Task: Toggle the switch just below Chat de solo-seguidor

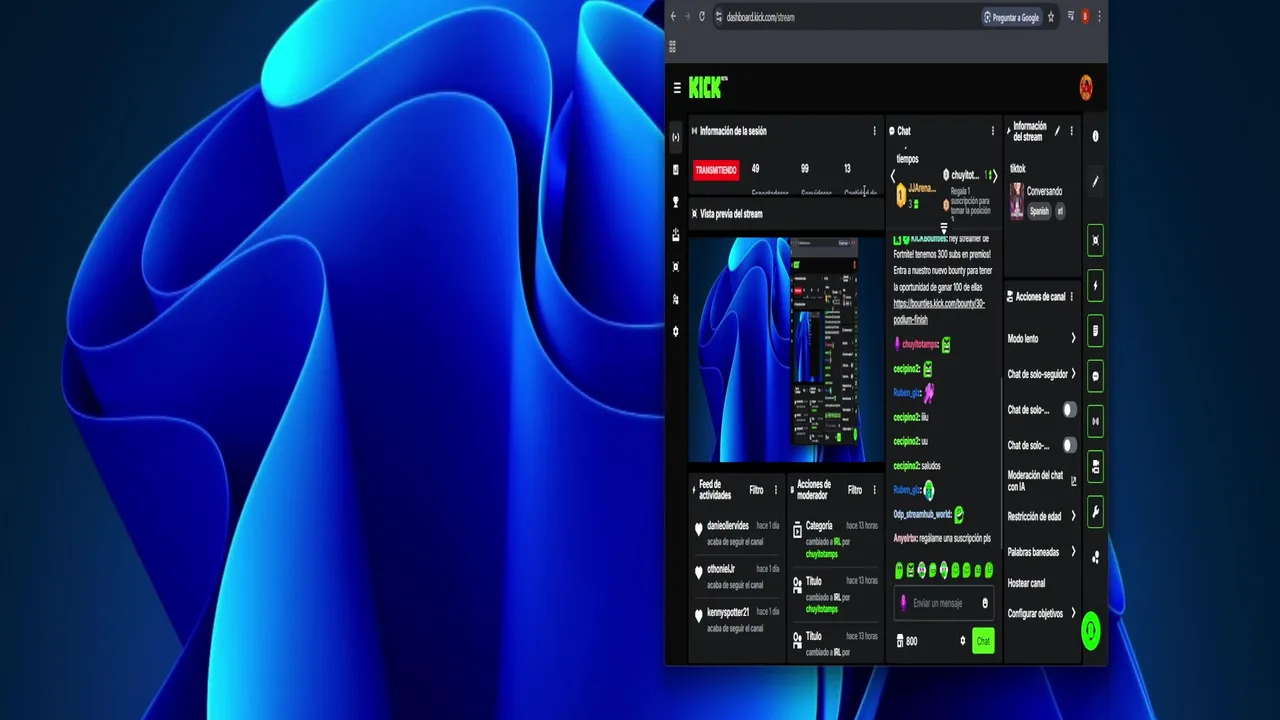Action: [1069, 410]
